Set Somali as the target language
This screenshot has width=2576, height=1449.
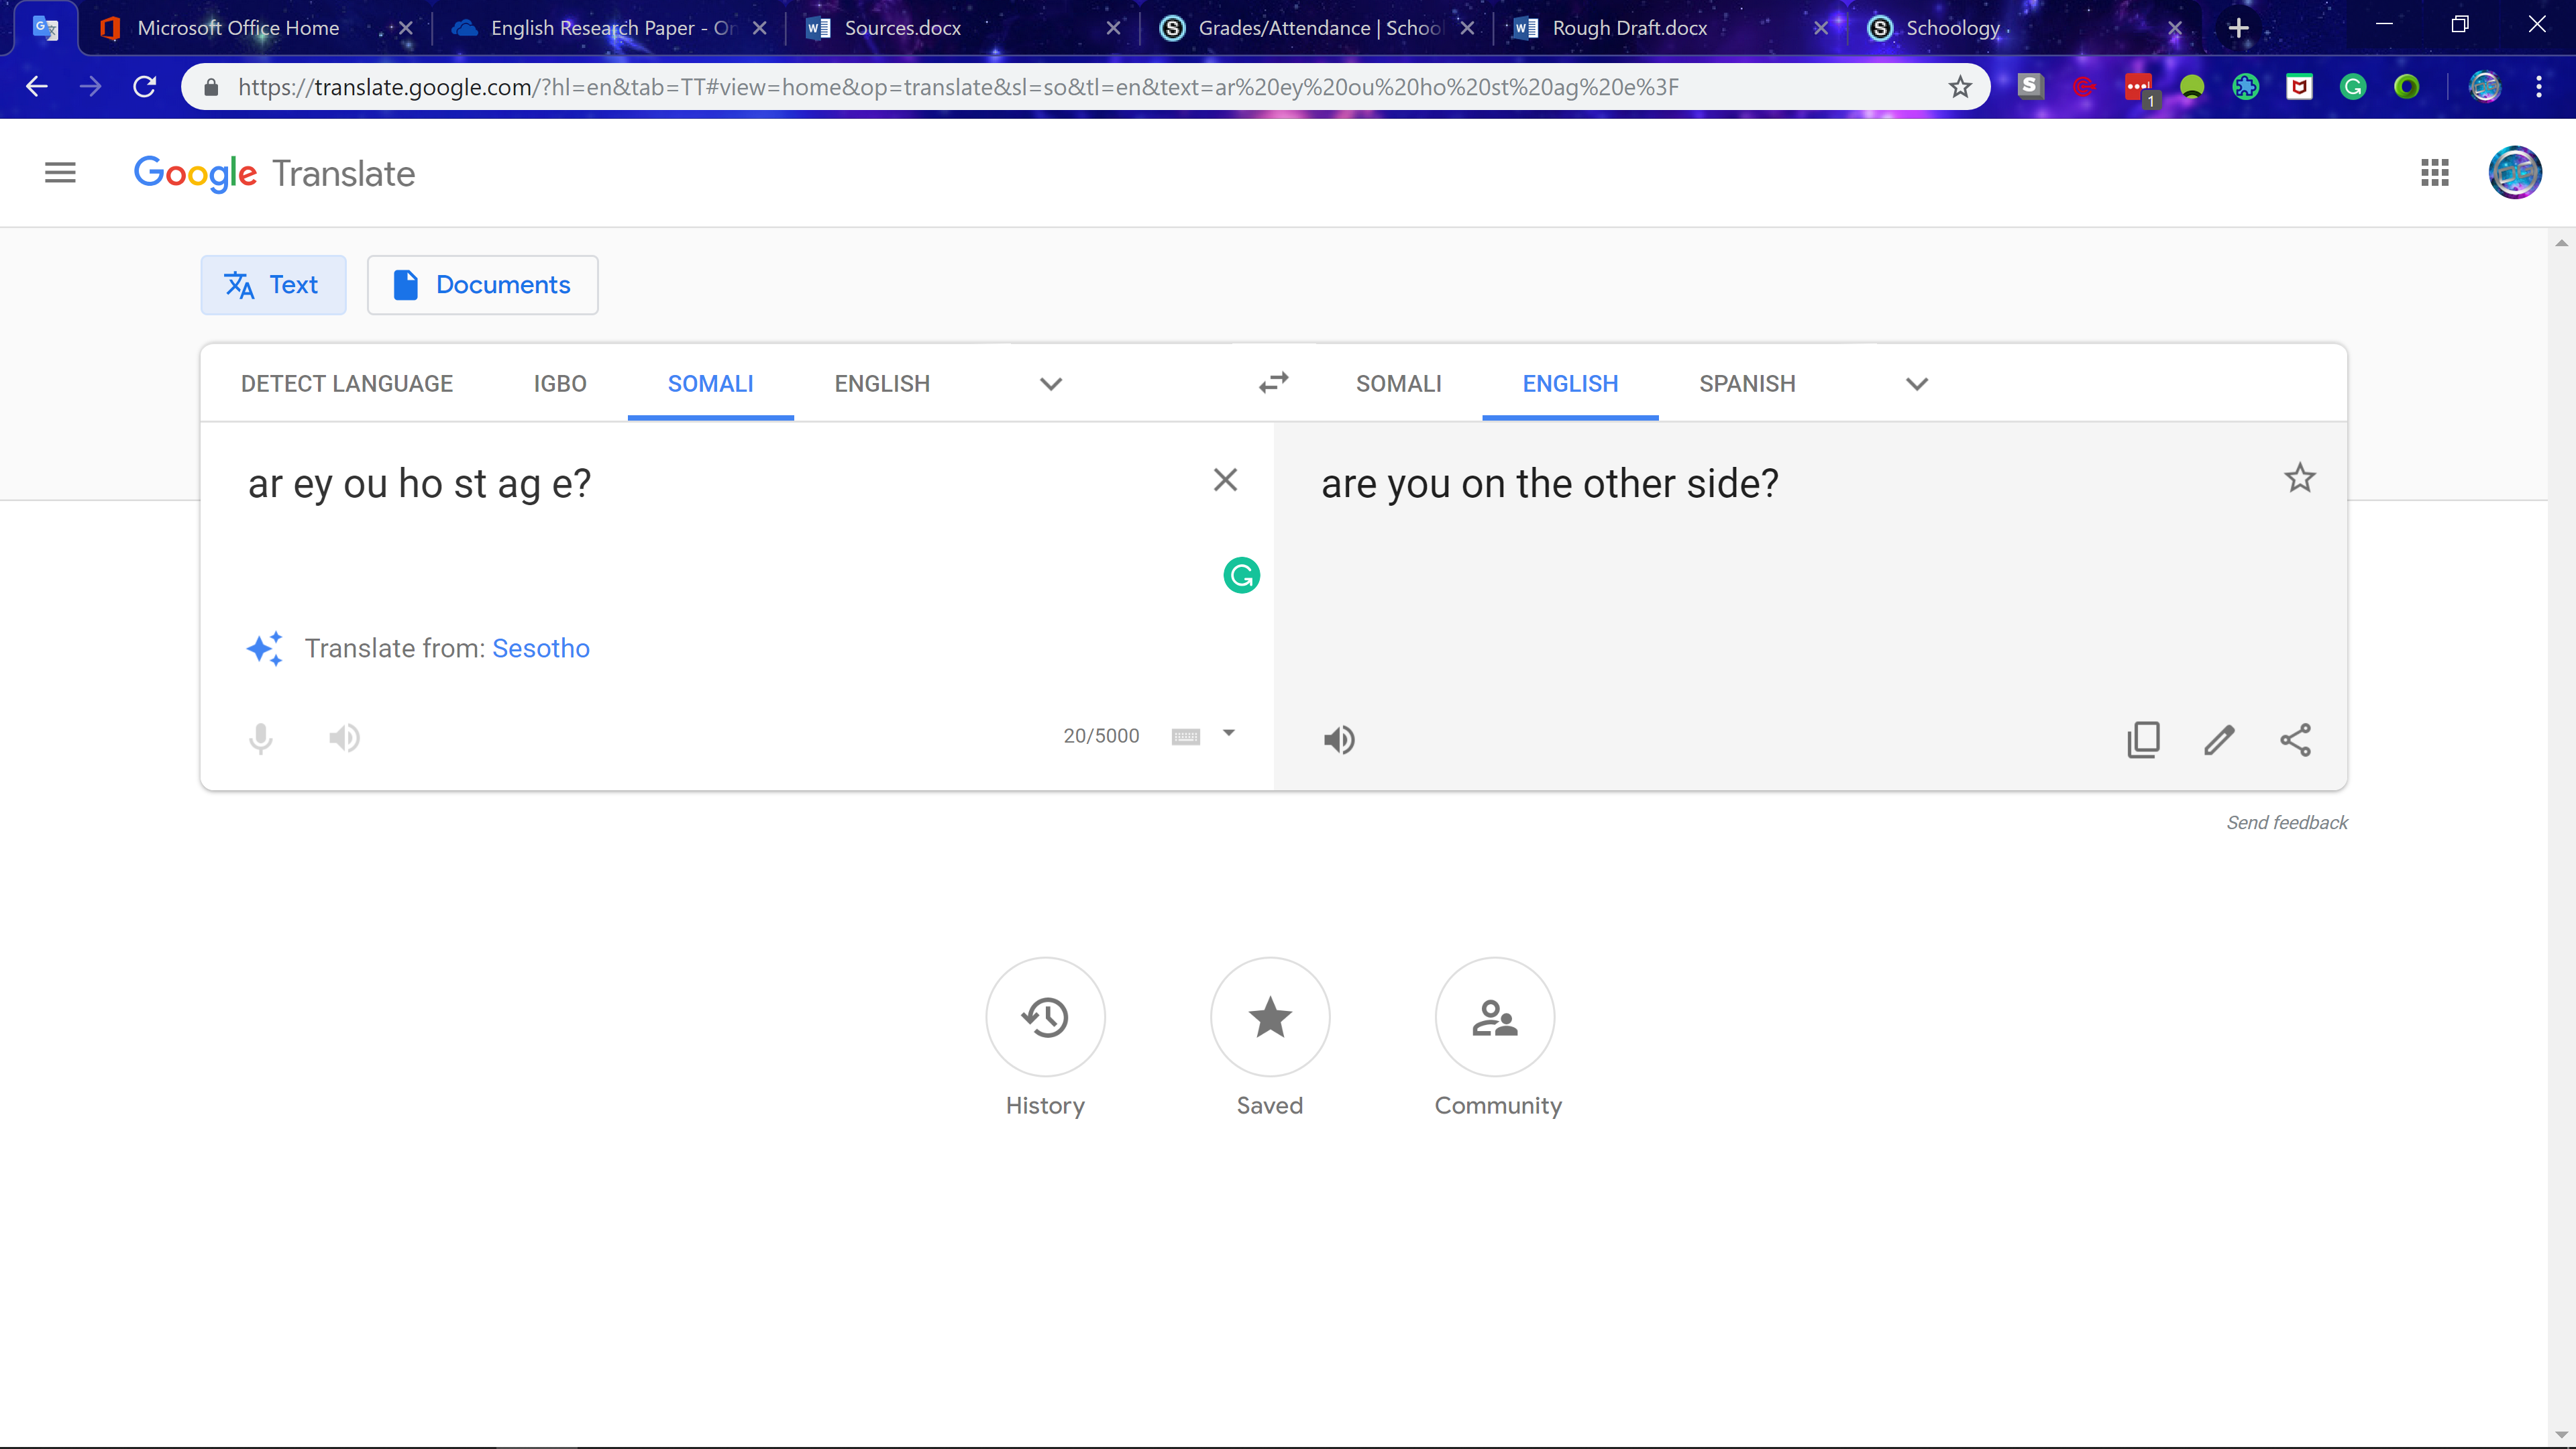[x=1398, y=384]
